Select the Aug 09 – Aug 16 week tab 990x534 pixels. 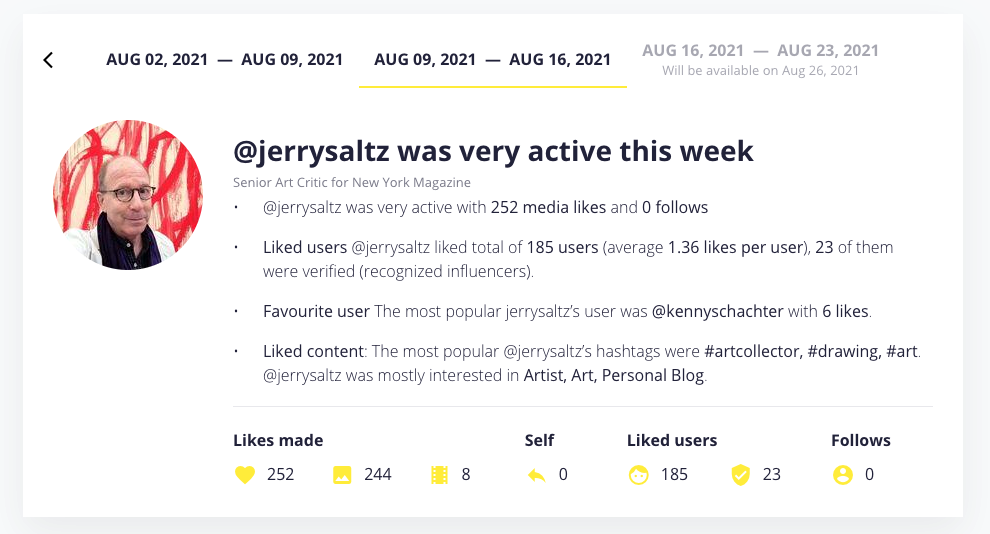pyautogui.click(x=492, y=60)
